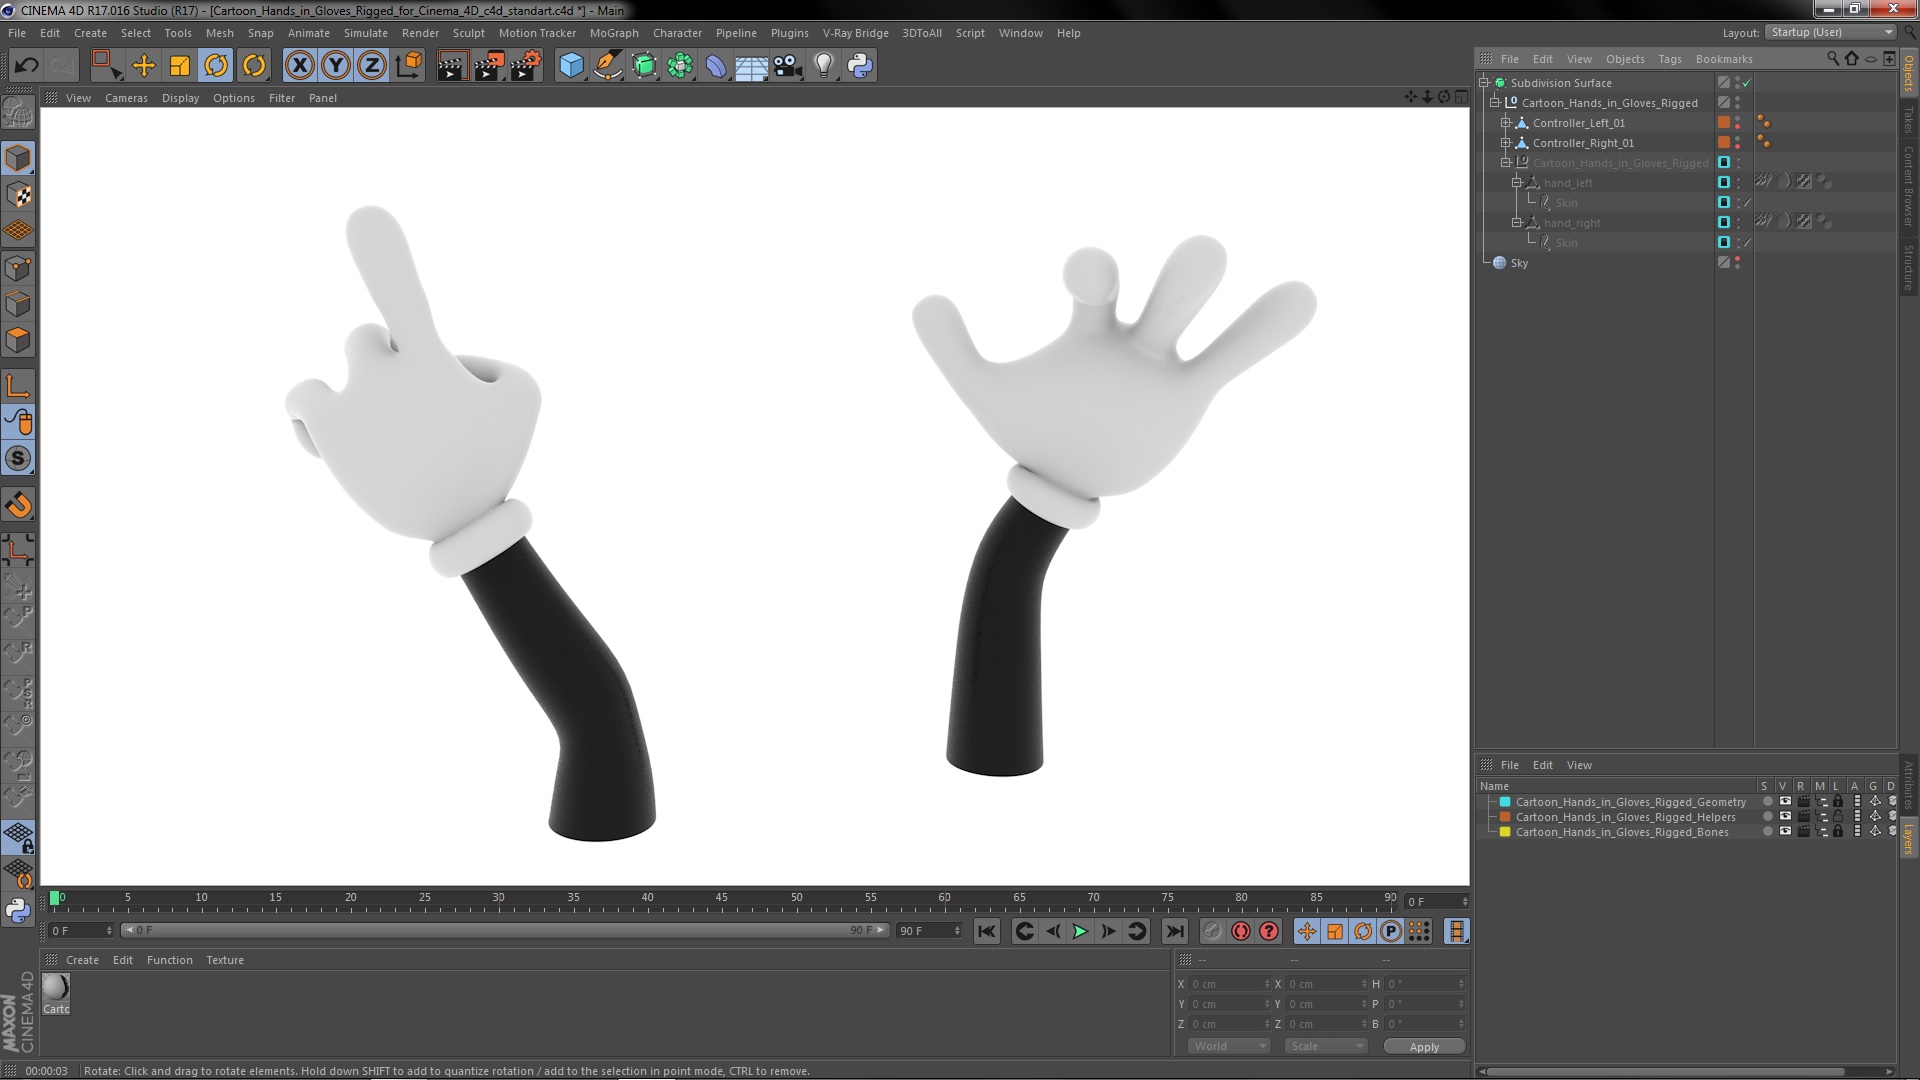The width and height of the screenshot is (1920, 1080).
Task: Toggle X axis lock
Action: pyautogui.click(x=300, y=66)
